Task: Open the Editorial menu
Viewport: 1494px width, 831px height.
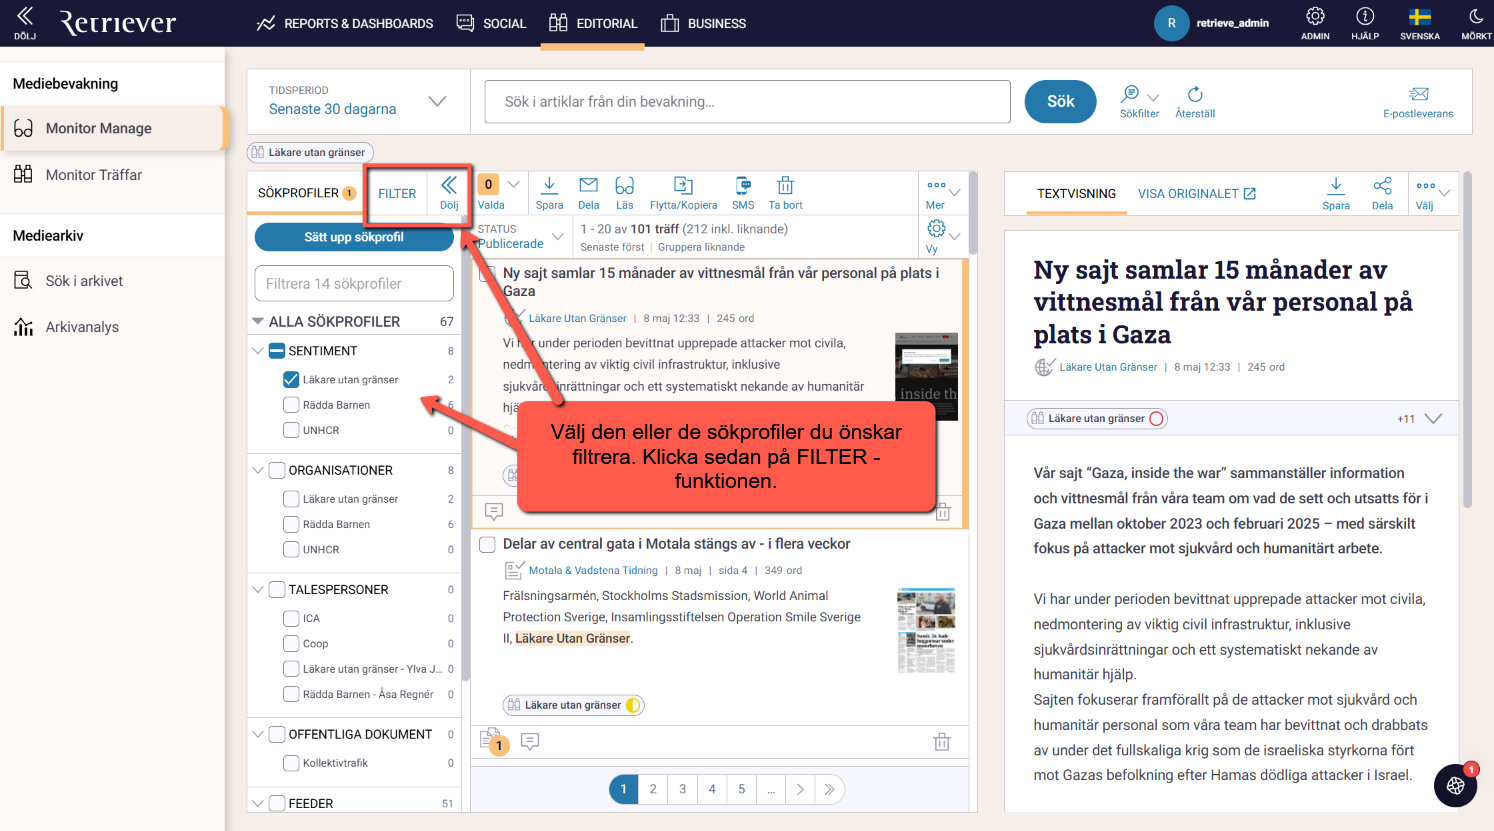Action: point(593,23)
